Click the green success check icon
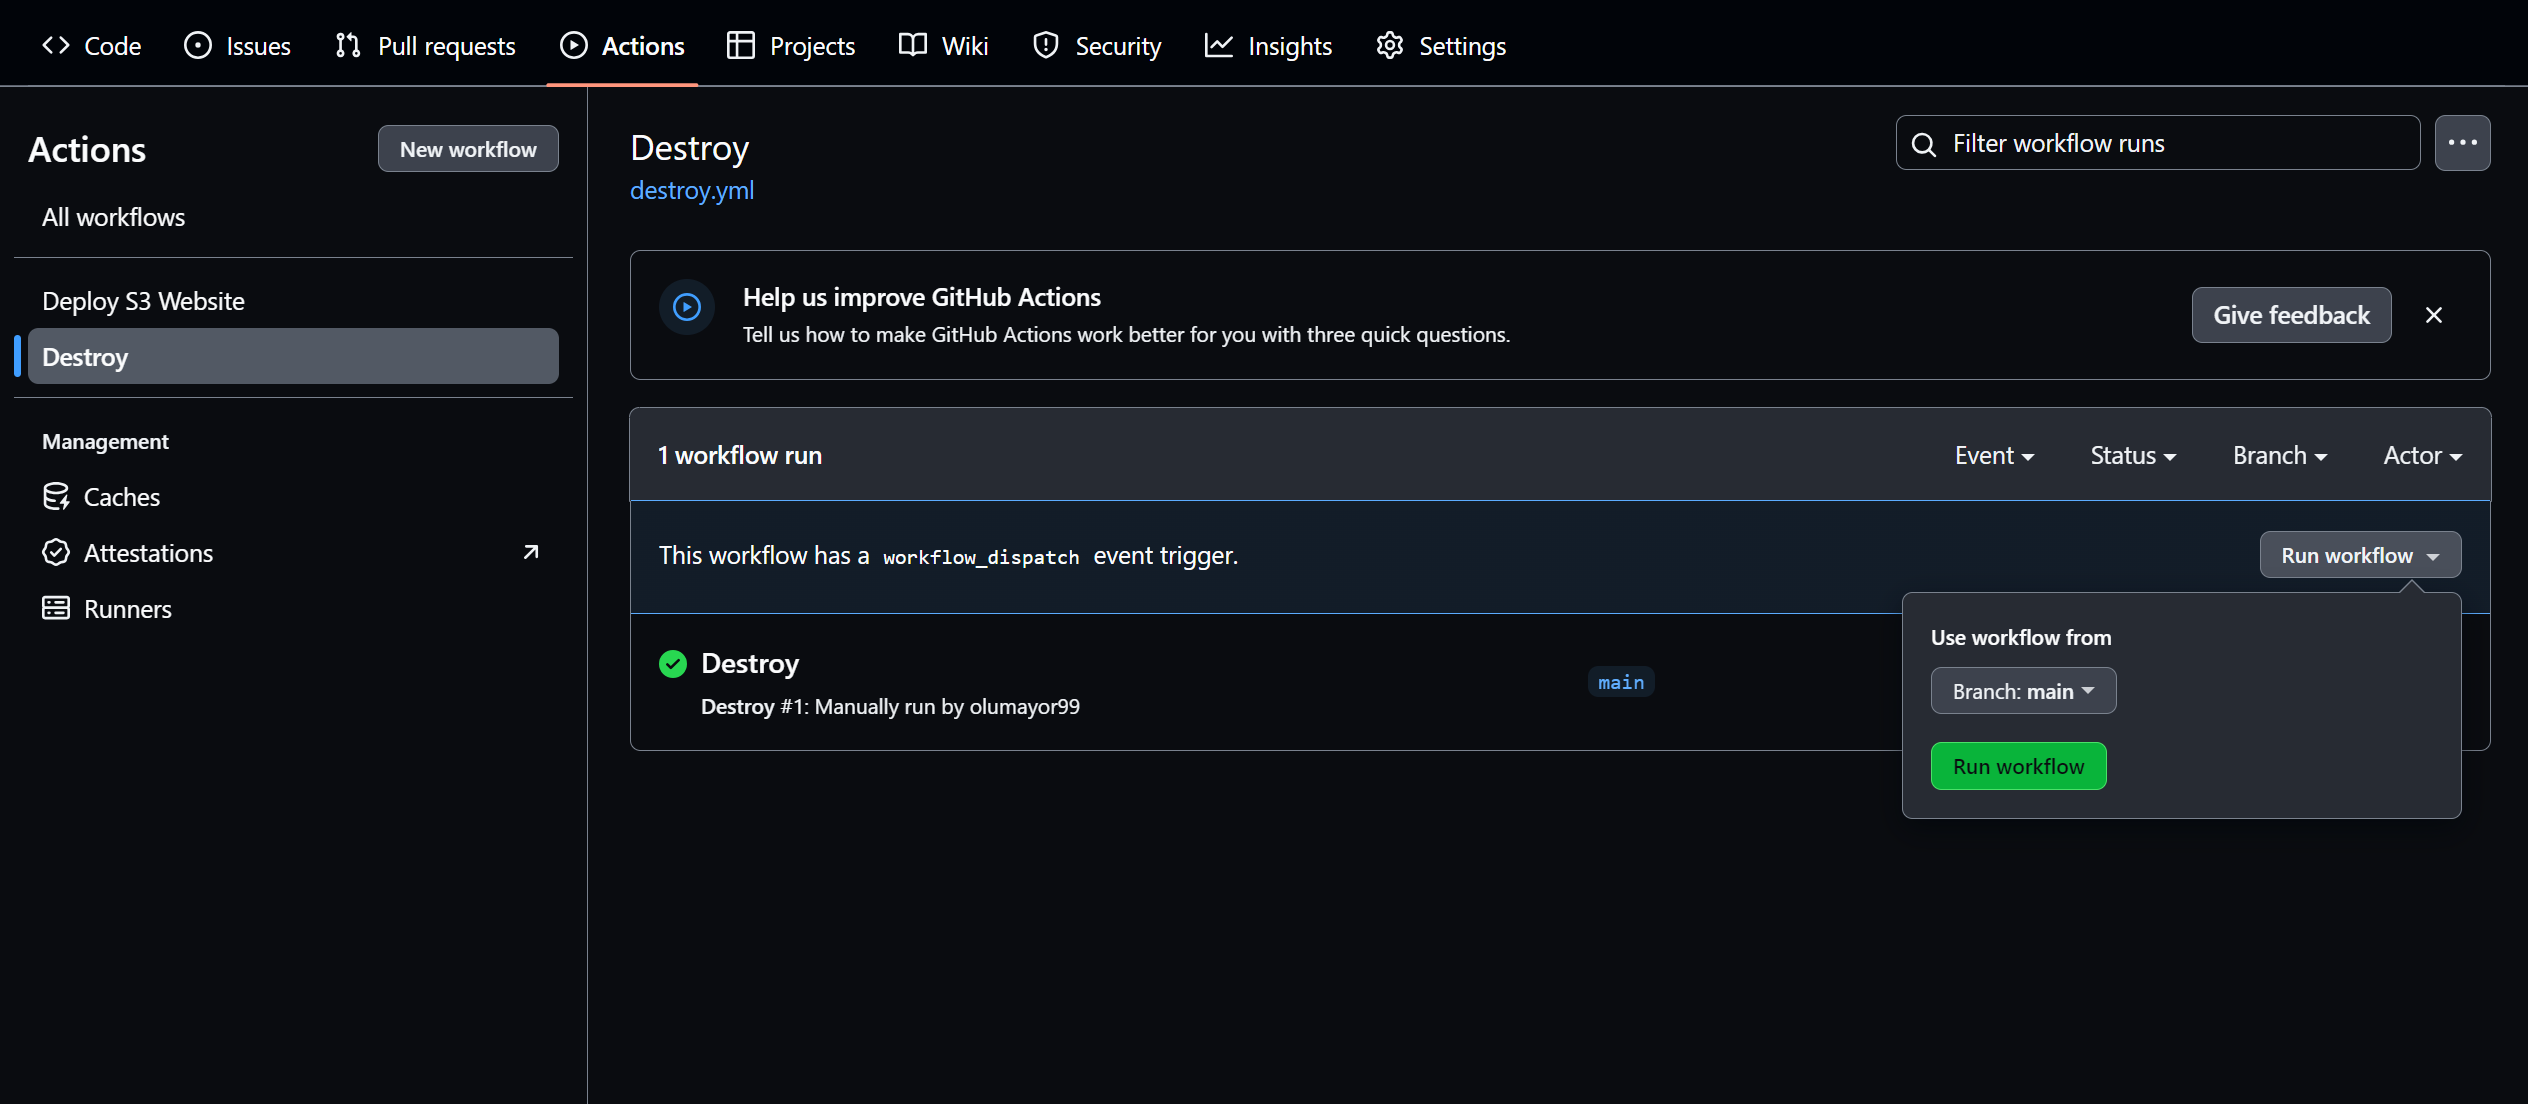Viewport: 2528px width, 1104px height. coord(673,664)
